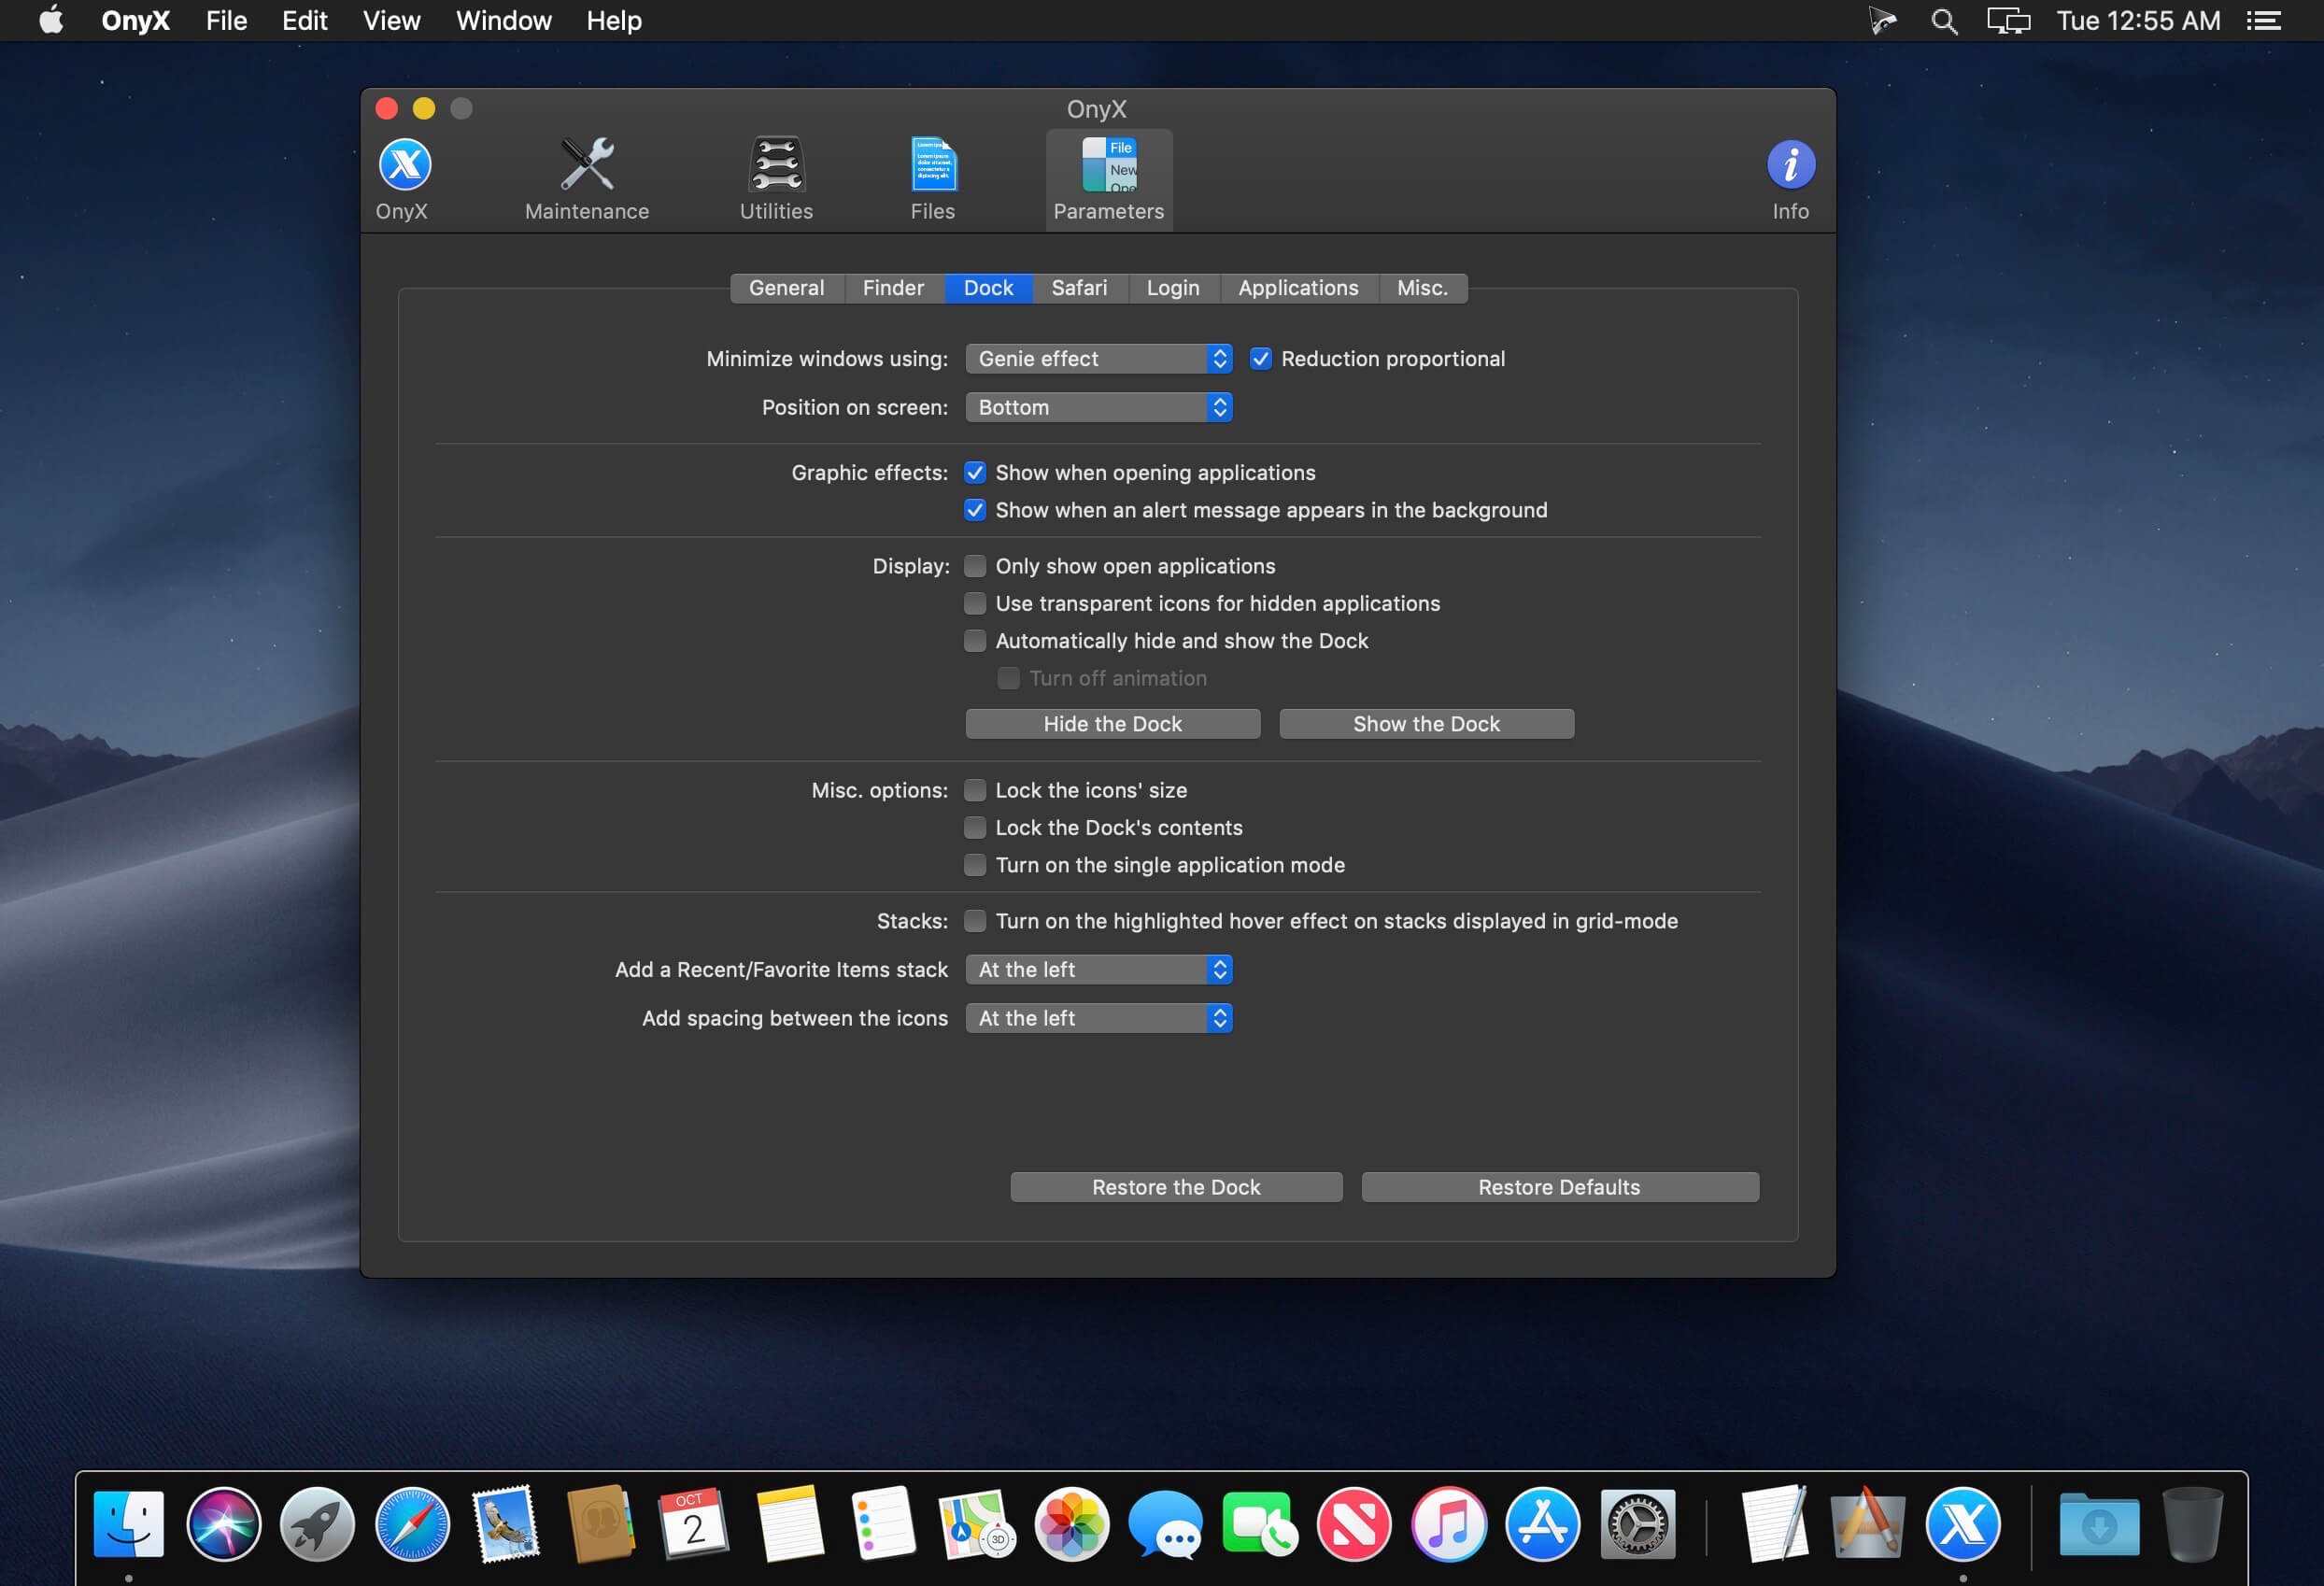This screenshot has width=2324, height=1586.
Task: Open System Preferences from the Dock
Action: (1637, 1524)
